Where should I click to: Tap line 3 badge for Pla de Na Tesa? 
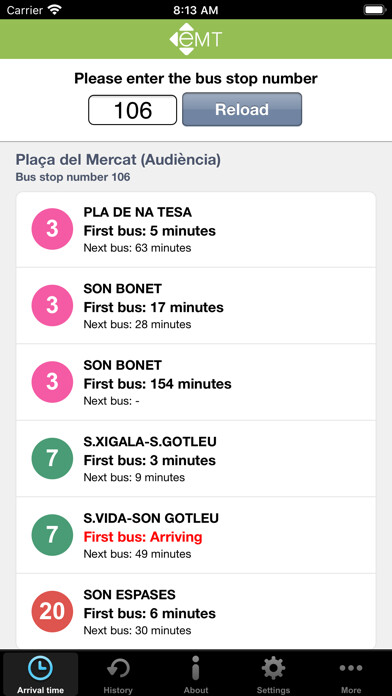(52, 229)
